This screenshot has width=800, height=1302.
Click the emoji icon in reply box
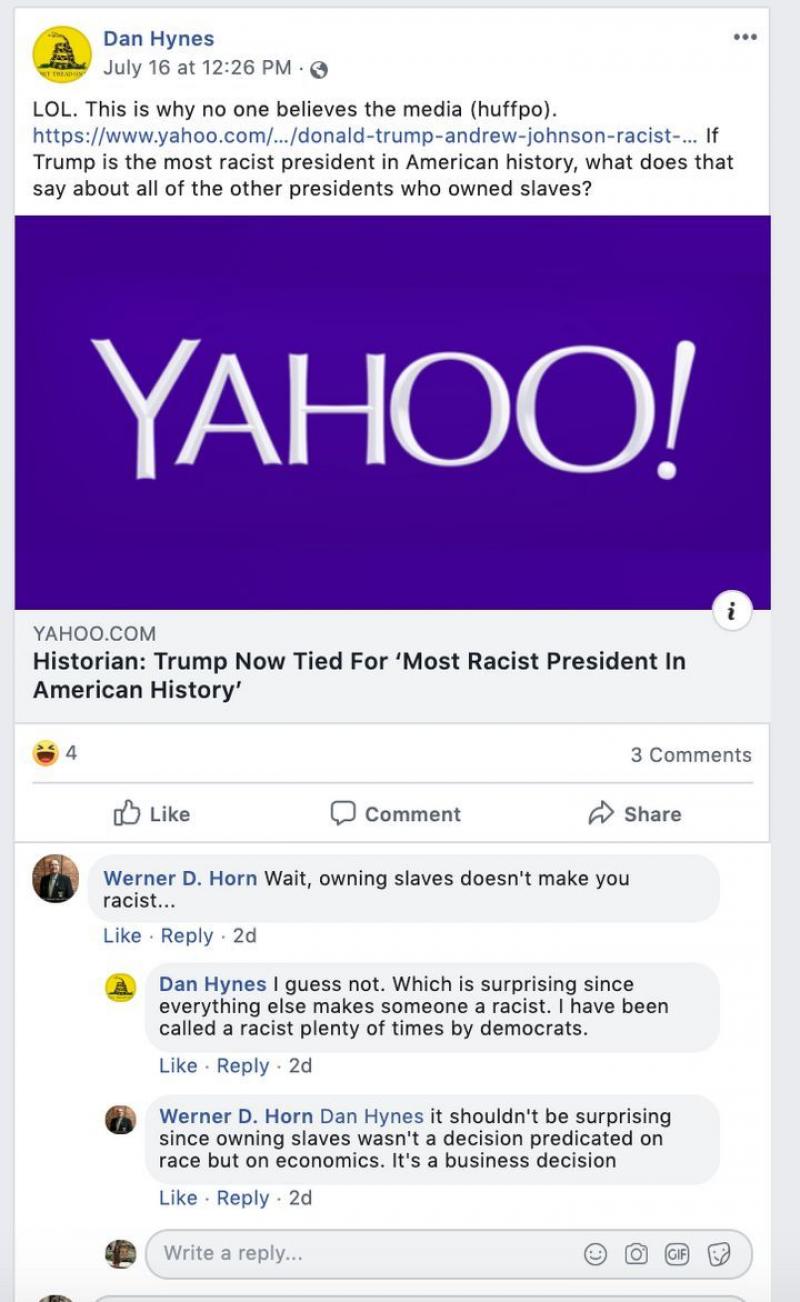[x=595, y=1253]
